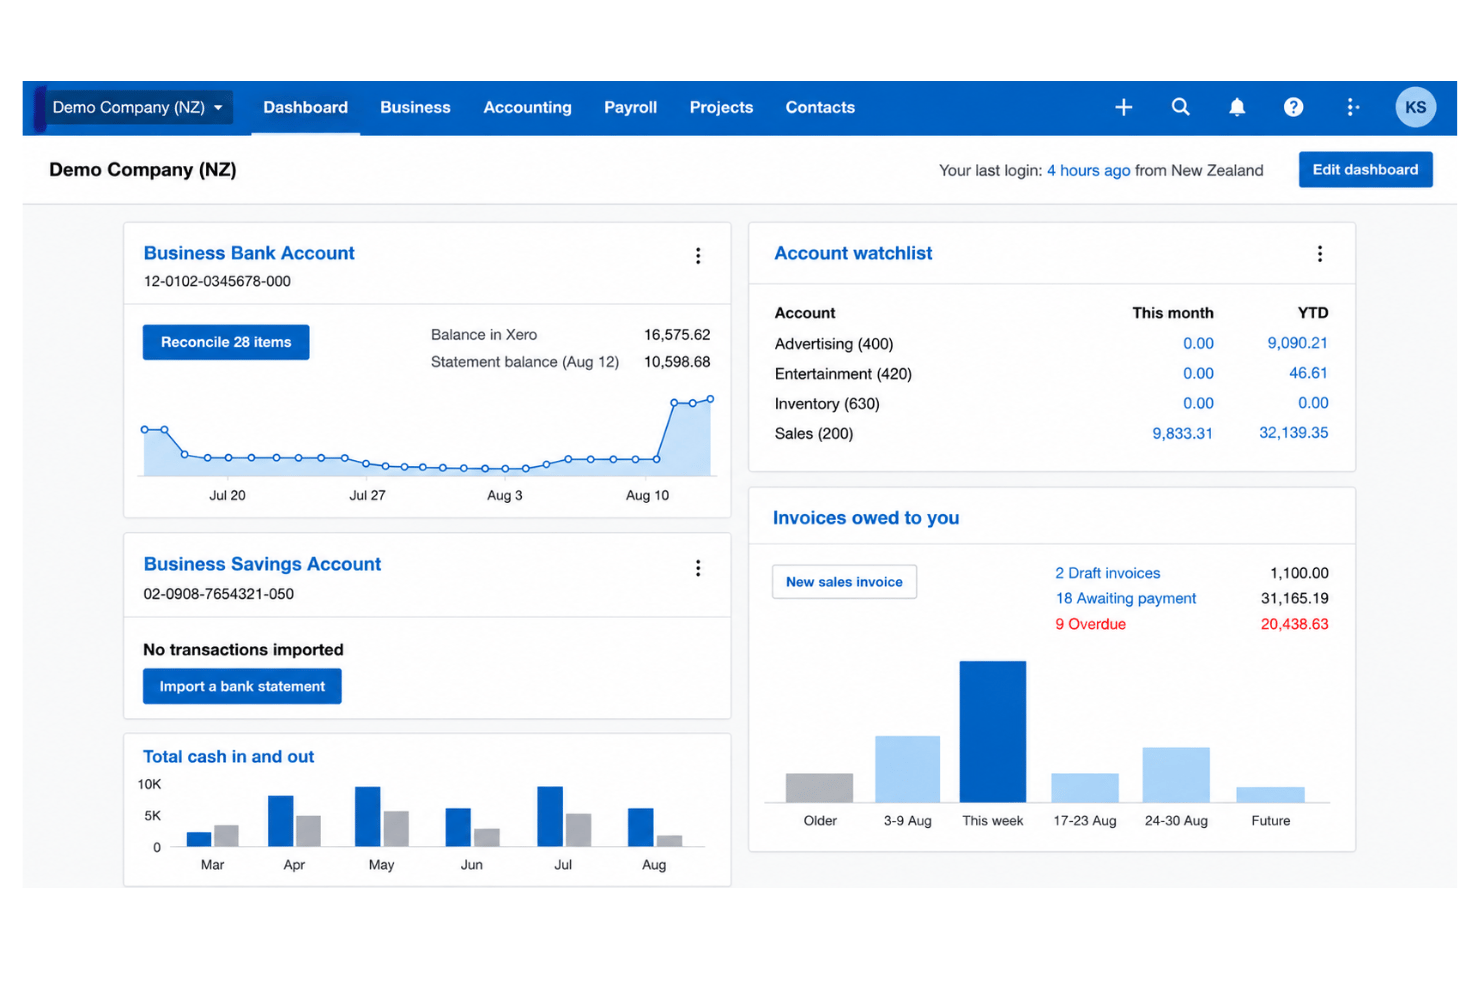Click Sales (200) account row label
The width and height of the screenshot is (1480, 987).
(814, 434)
